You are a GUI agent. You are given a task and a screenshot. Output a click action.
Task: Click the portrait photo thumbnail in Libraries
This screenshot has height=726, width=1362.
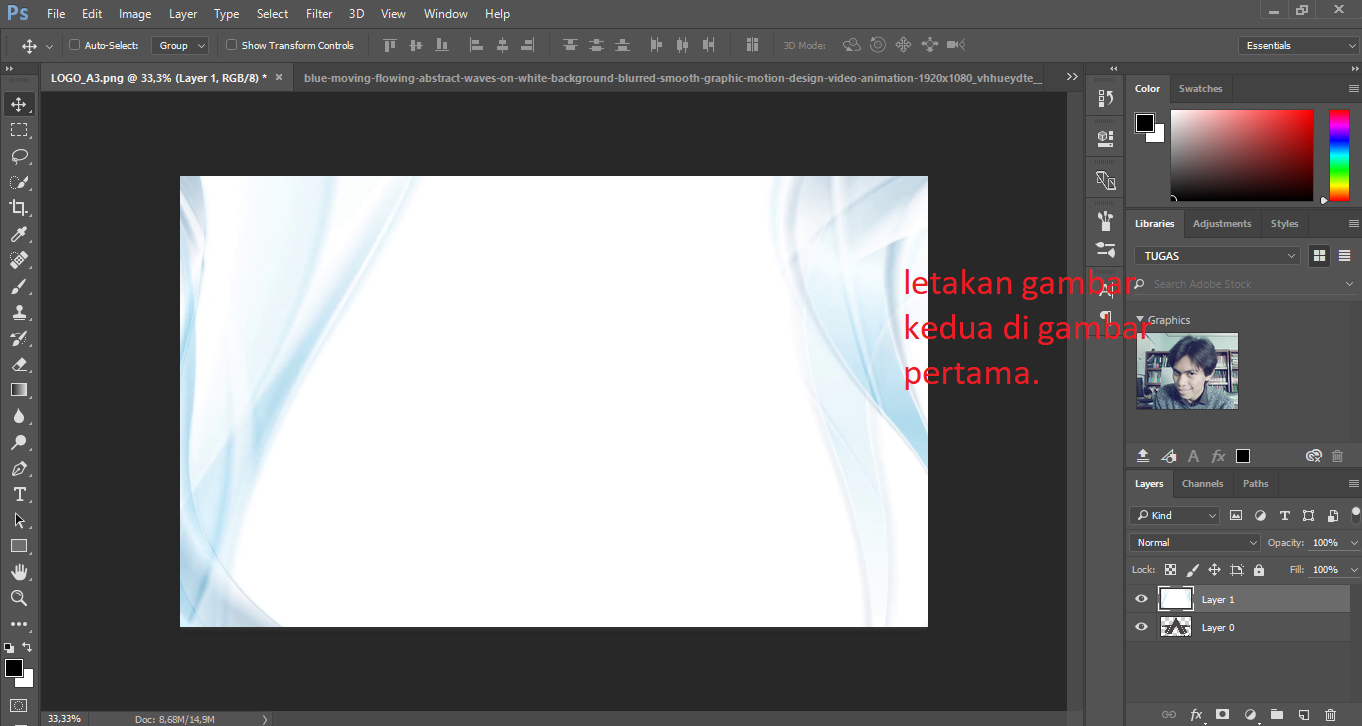1186,370
